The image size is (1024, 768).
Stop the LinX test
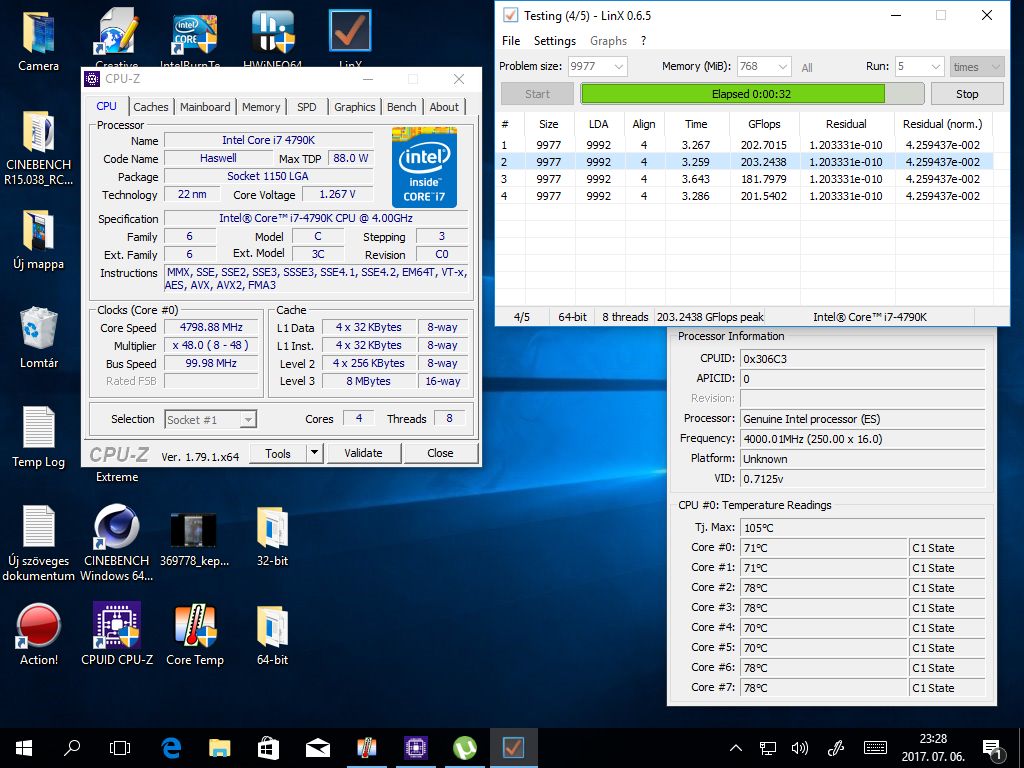(x=967, y=94)
